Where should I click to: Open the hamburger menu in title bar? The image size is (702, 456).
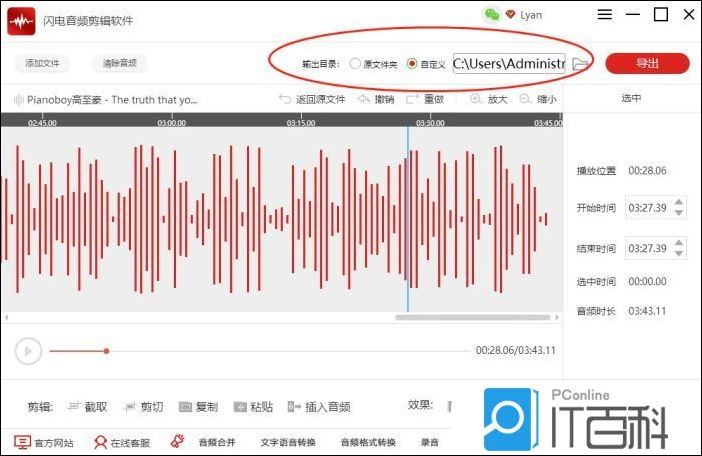604,15
